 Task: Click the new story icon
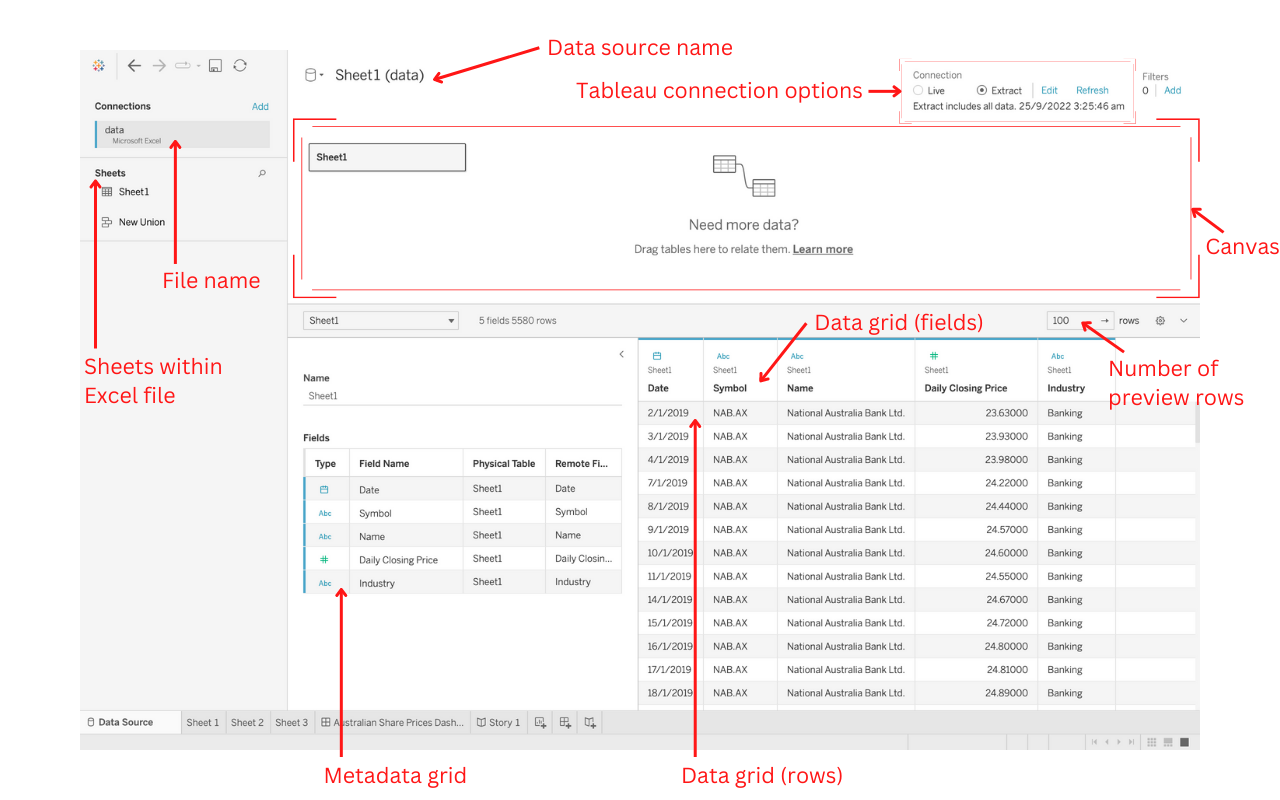pyautogui.click(x=590, y=722)
